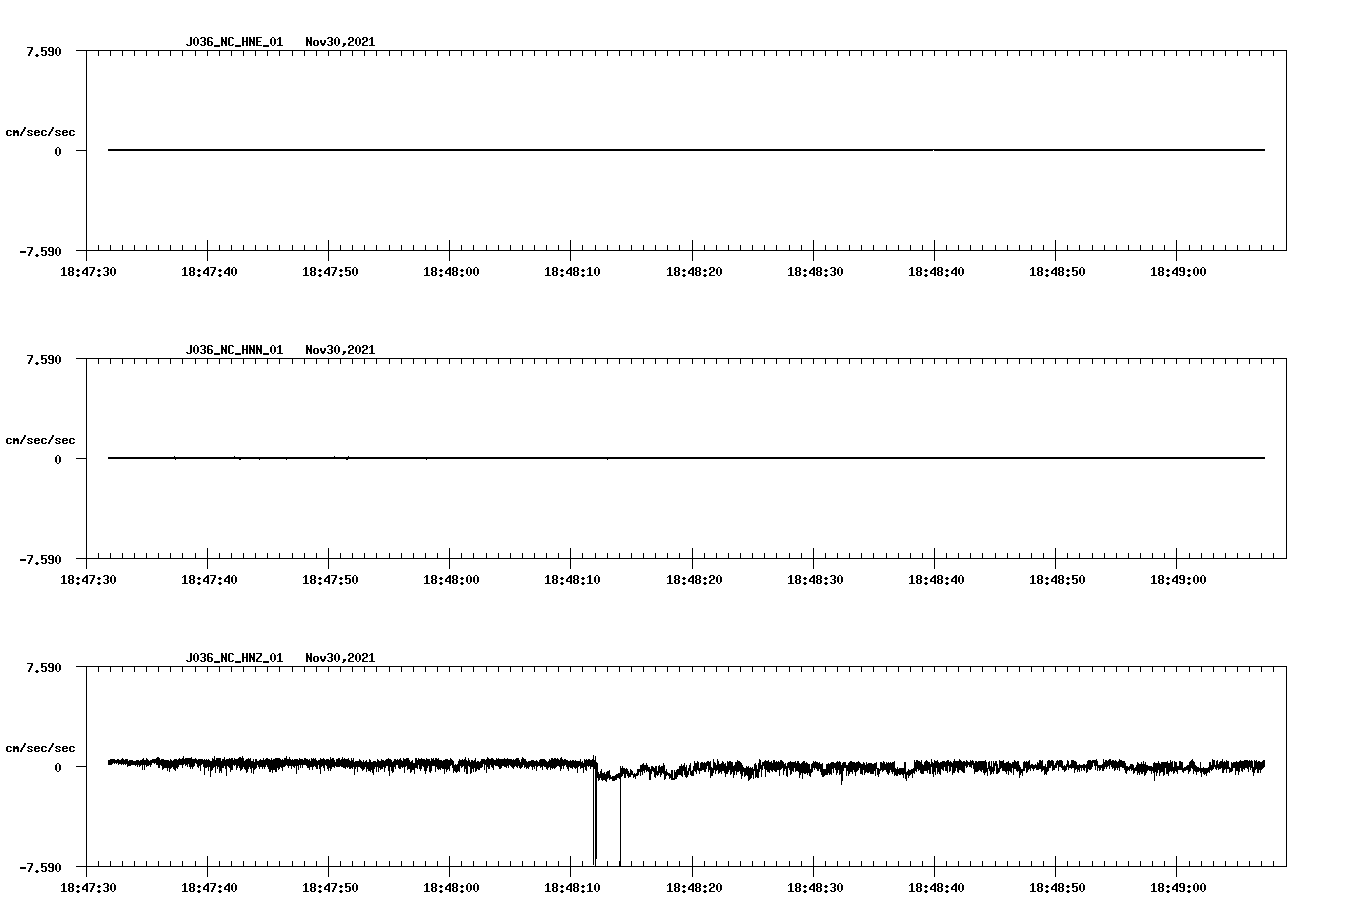Click the 18:49:00 time label under the HNE plot

coord(1177,271)
